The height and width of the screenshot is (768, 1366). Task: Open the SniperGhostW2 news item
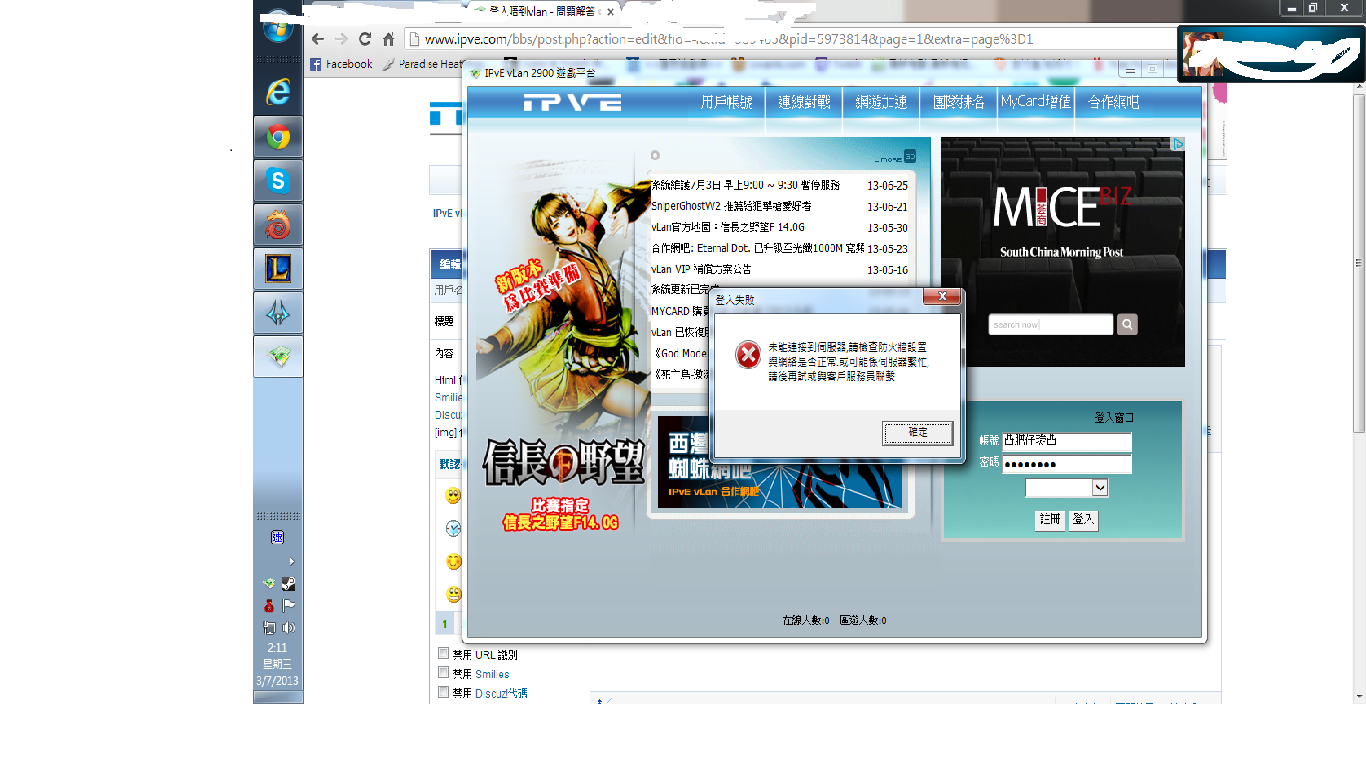pos(731,206)
